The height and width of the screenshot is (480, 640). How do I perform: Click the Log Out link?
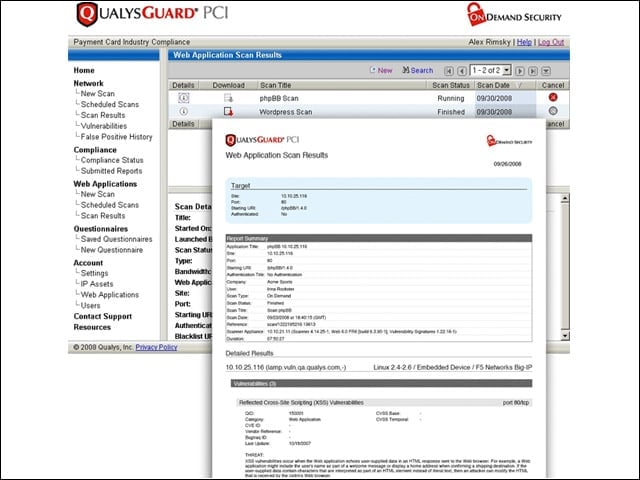coord(551,42)
